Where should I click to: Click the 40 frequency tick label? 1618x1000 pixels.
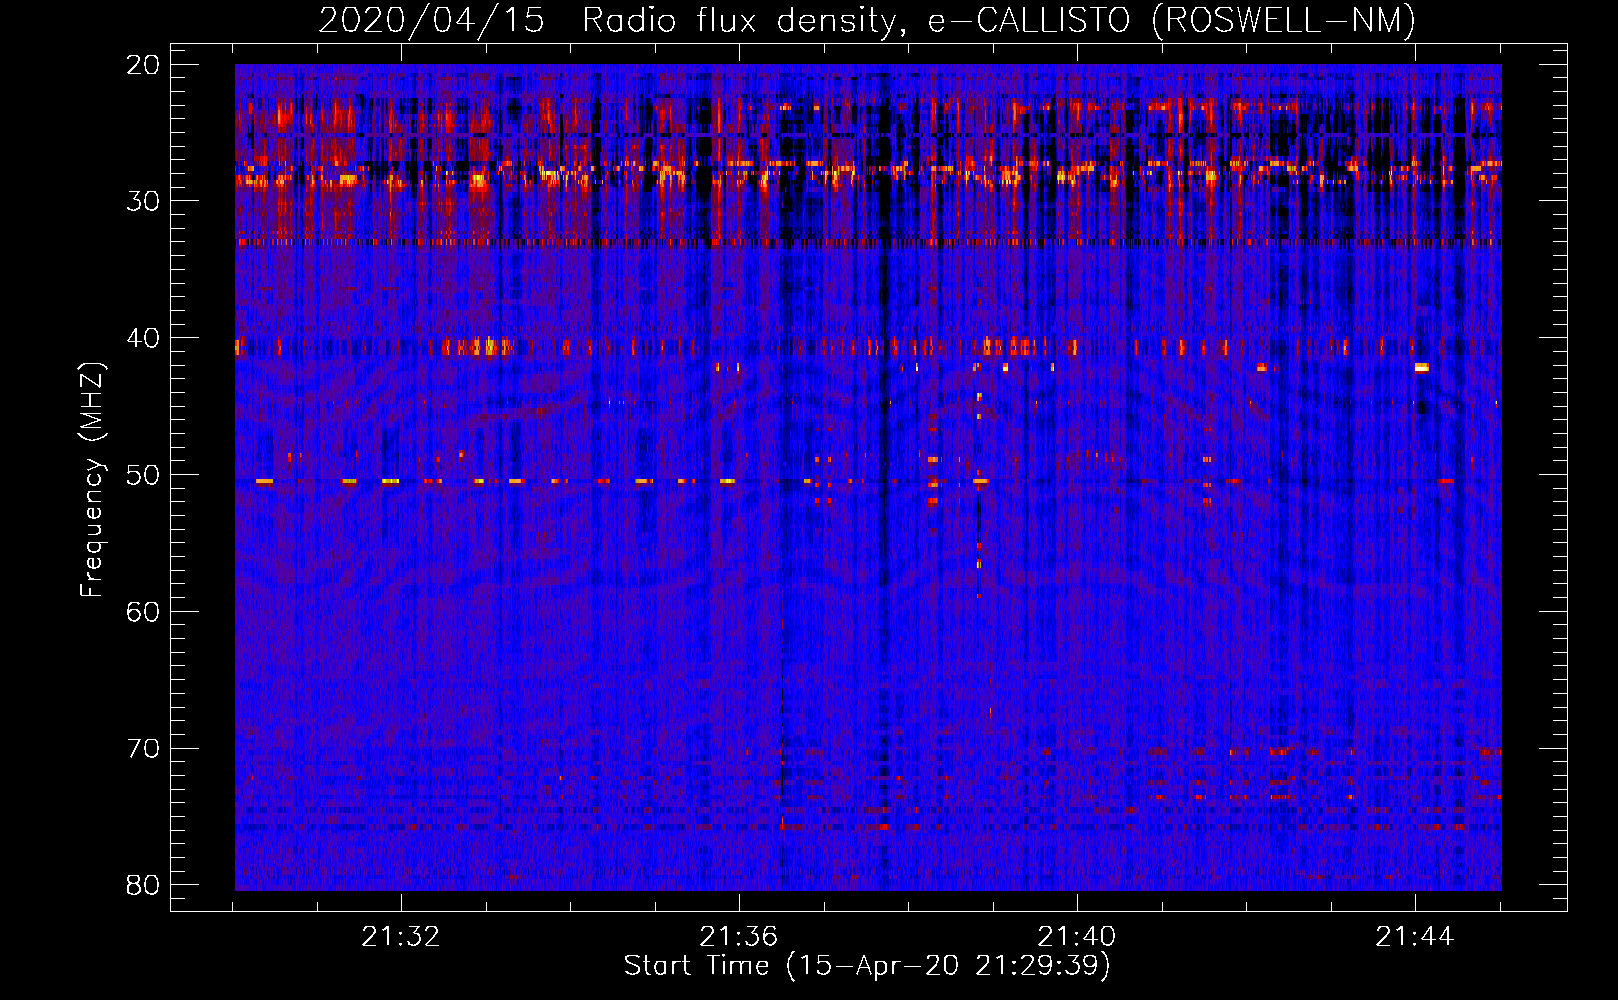coord(143,338)
